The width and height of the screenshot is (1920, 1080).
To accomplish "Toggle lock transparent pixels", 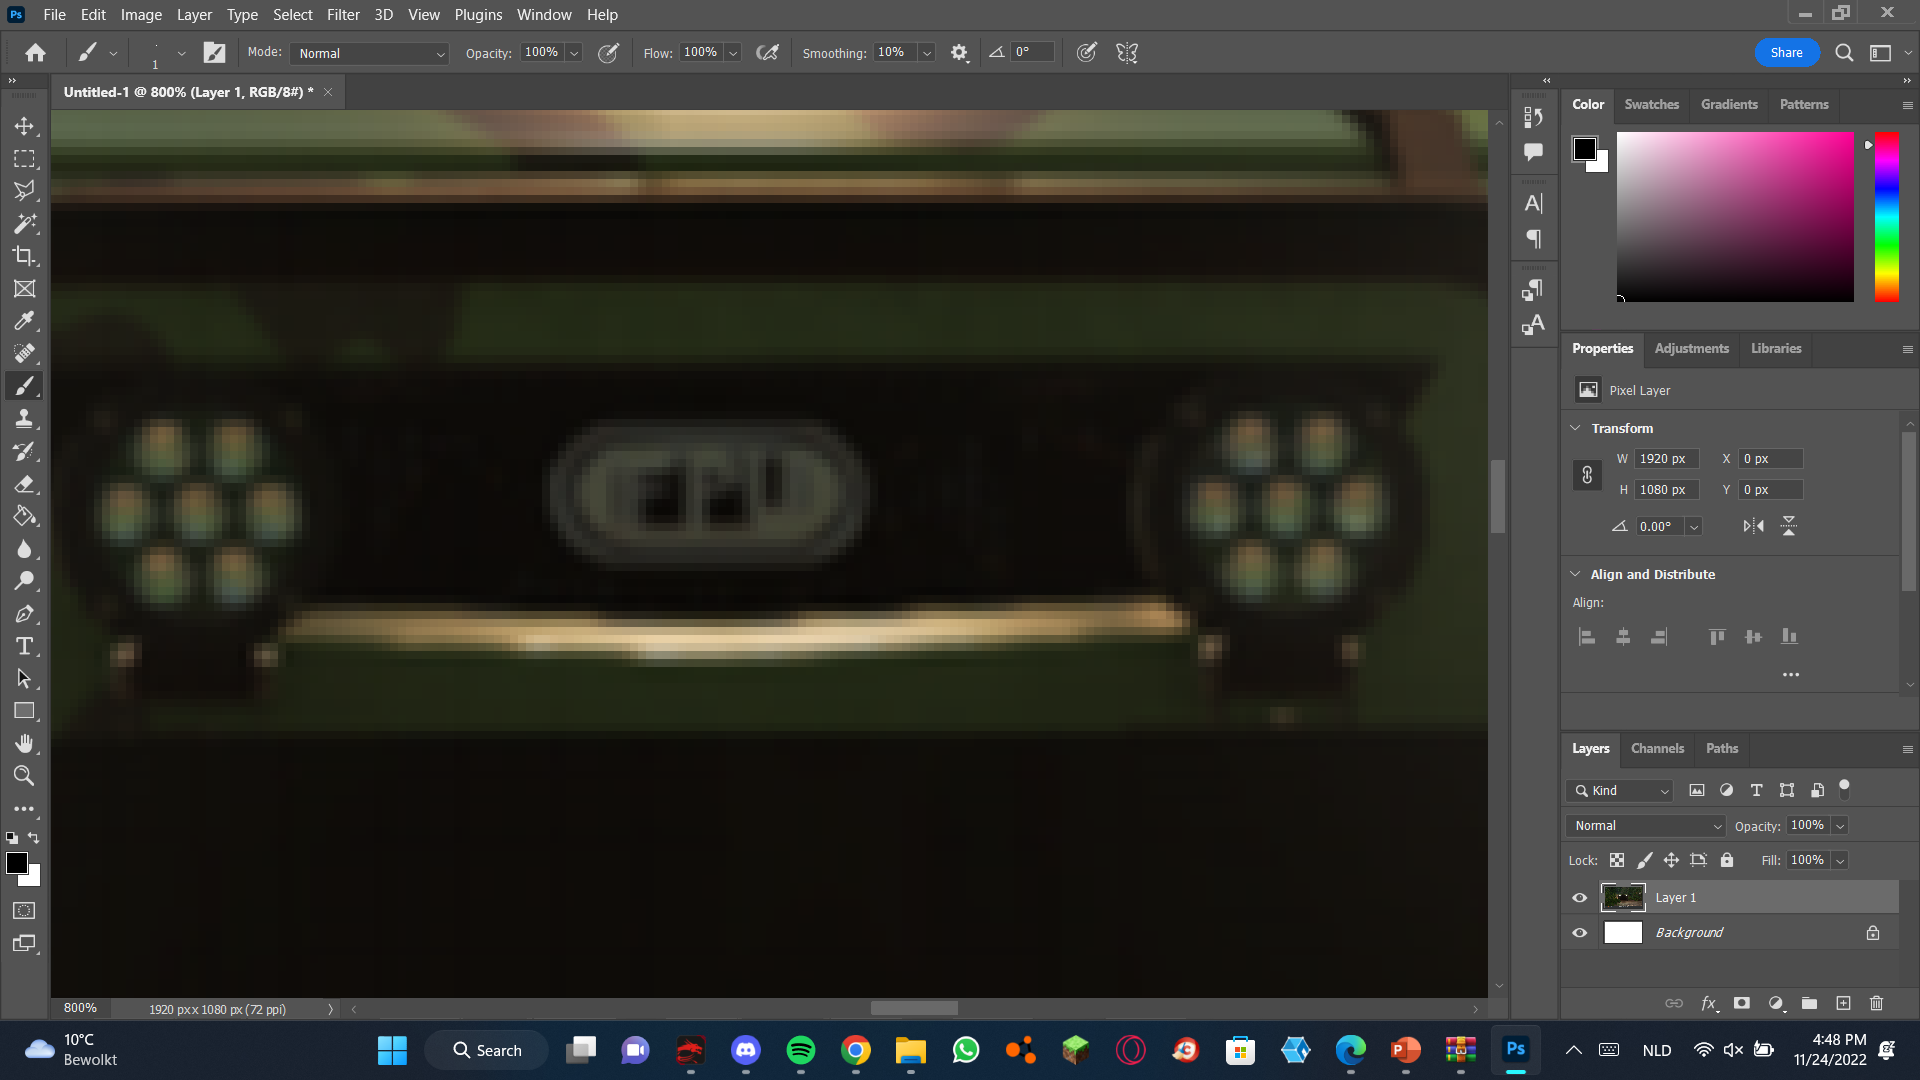I will tap(1617, 860).
